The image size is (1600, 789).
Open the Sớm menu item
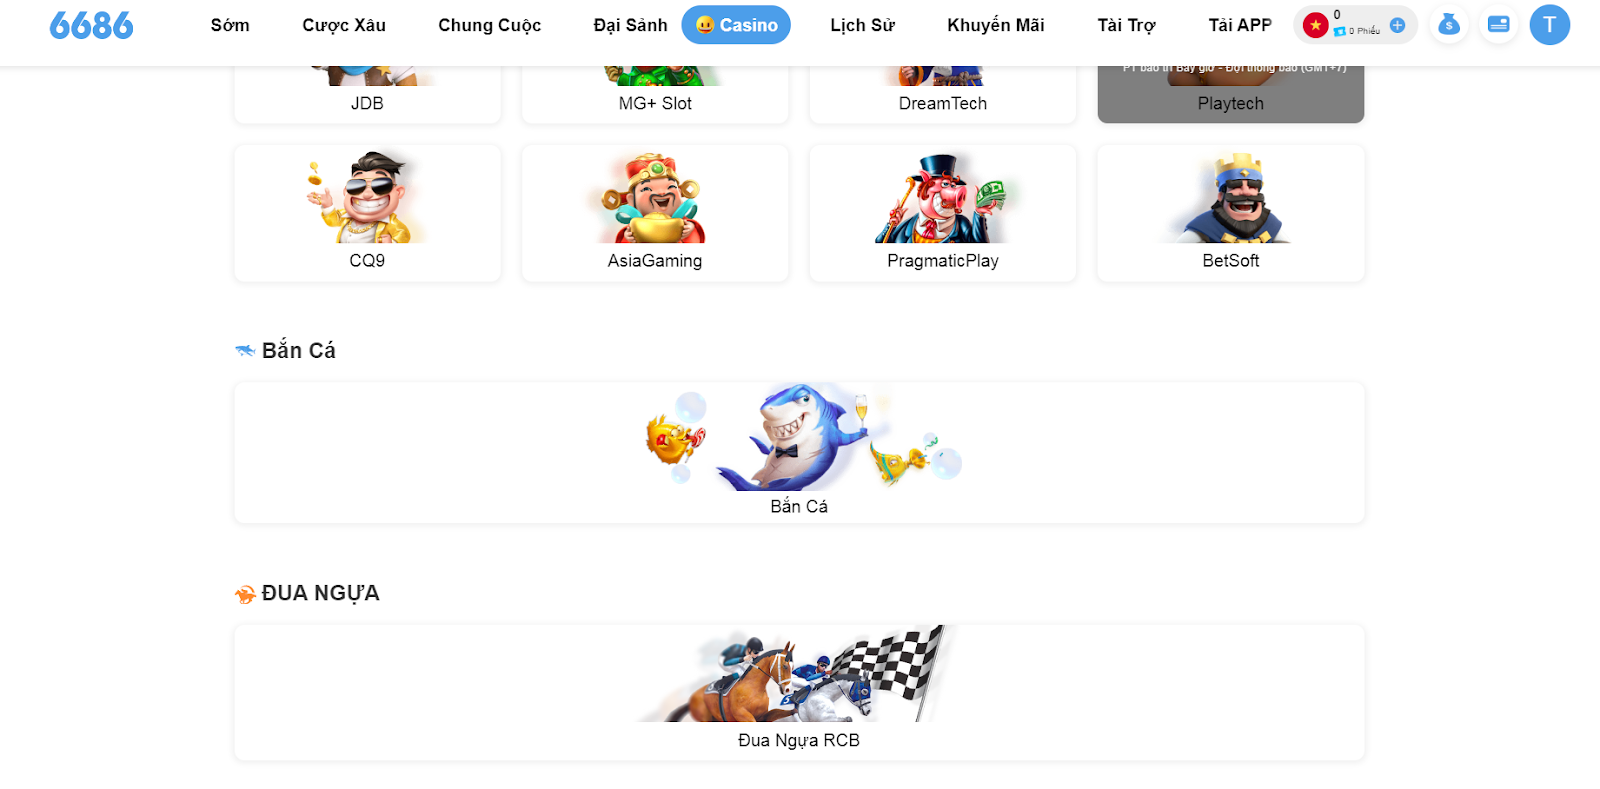230,25
